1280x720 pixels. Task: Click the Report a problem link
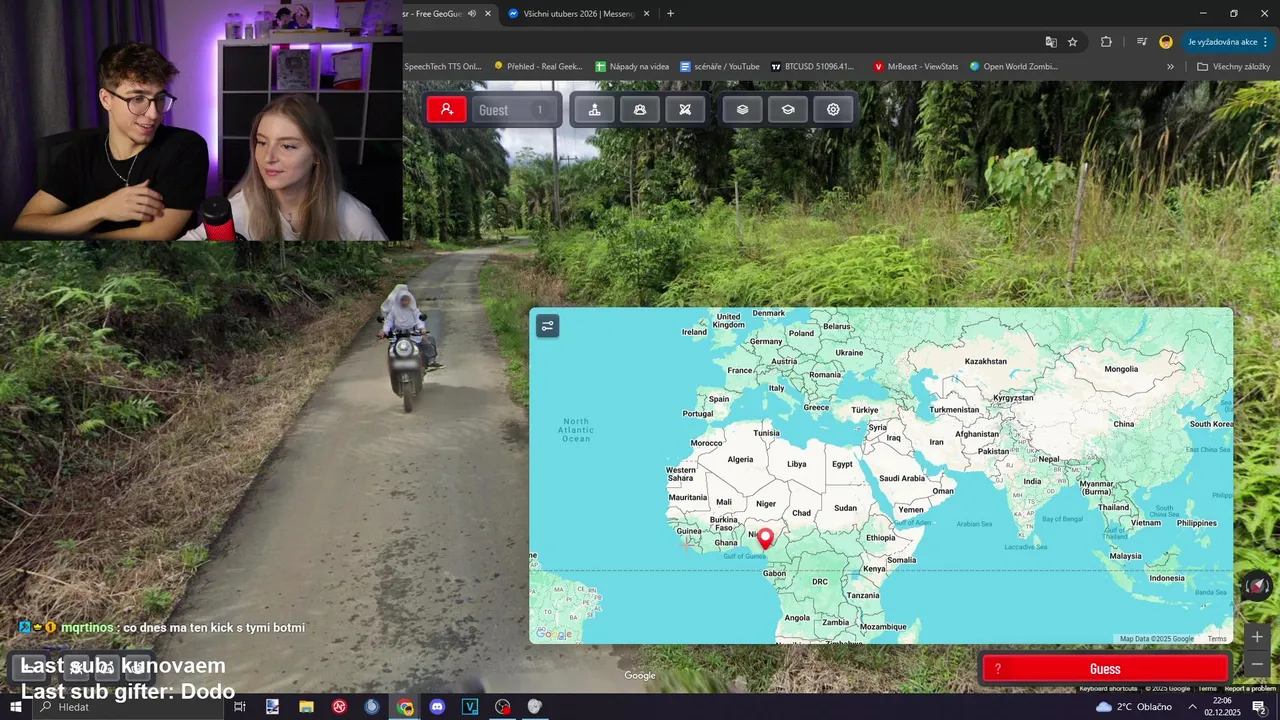pos(1250,688)
